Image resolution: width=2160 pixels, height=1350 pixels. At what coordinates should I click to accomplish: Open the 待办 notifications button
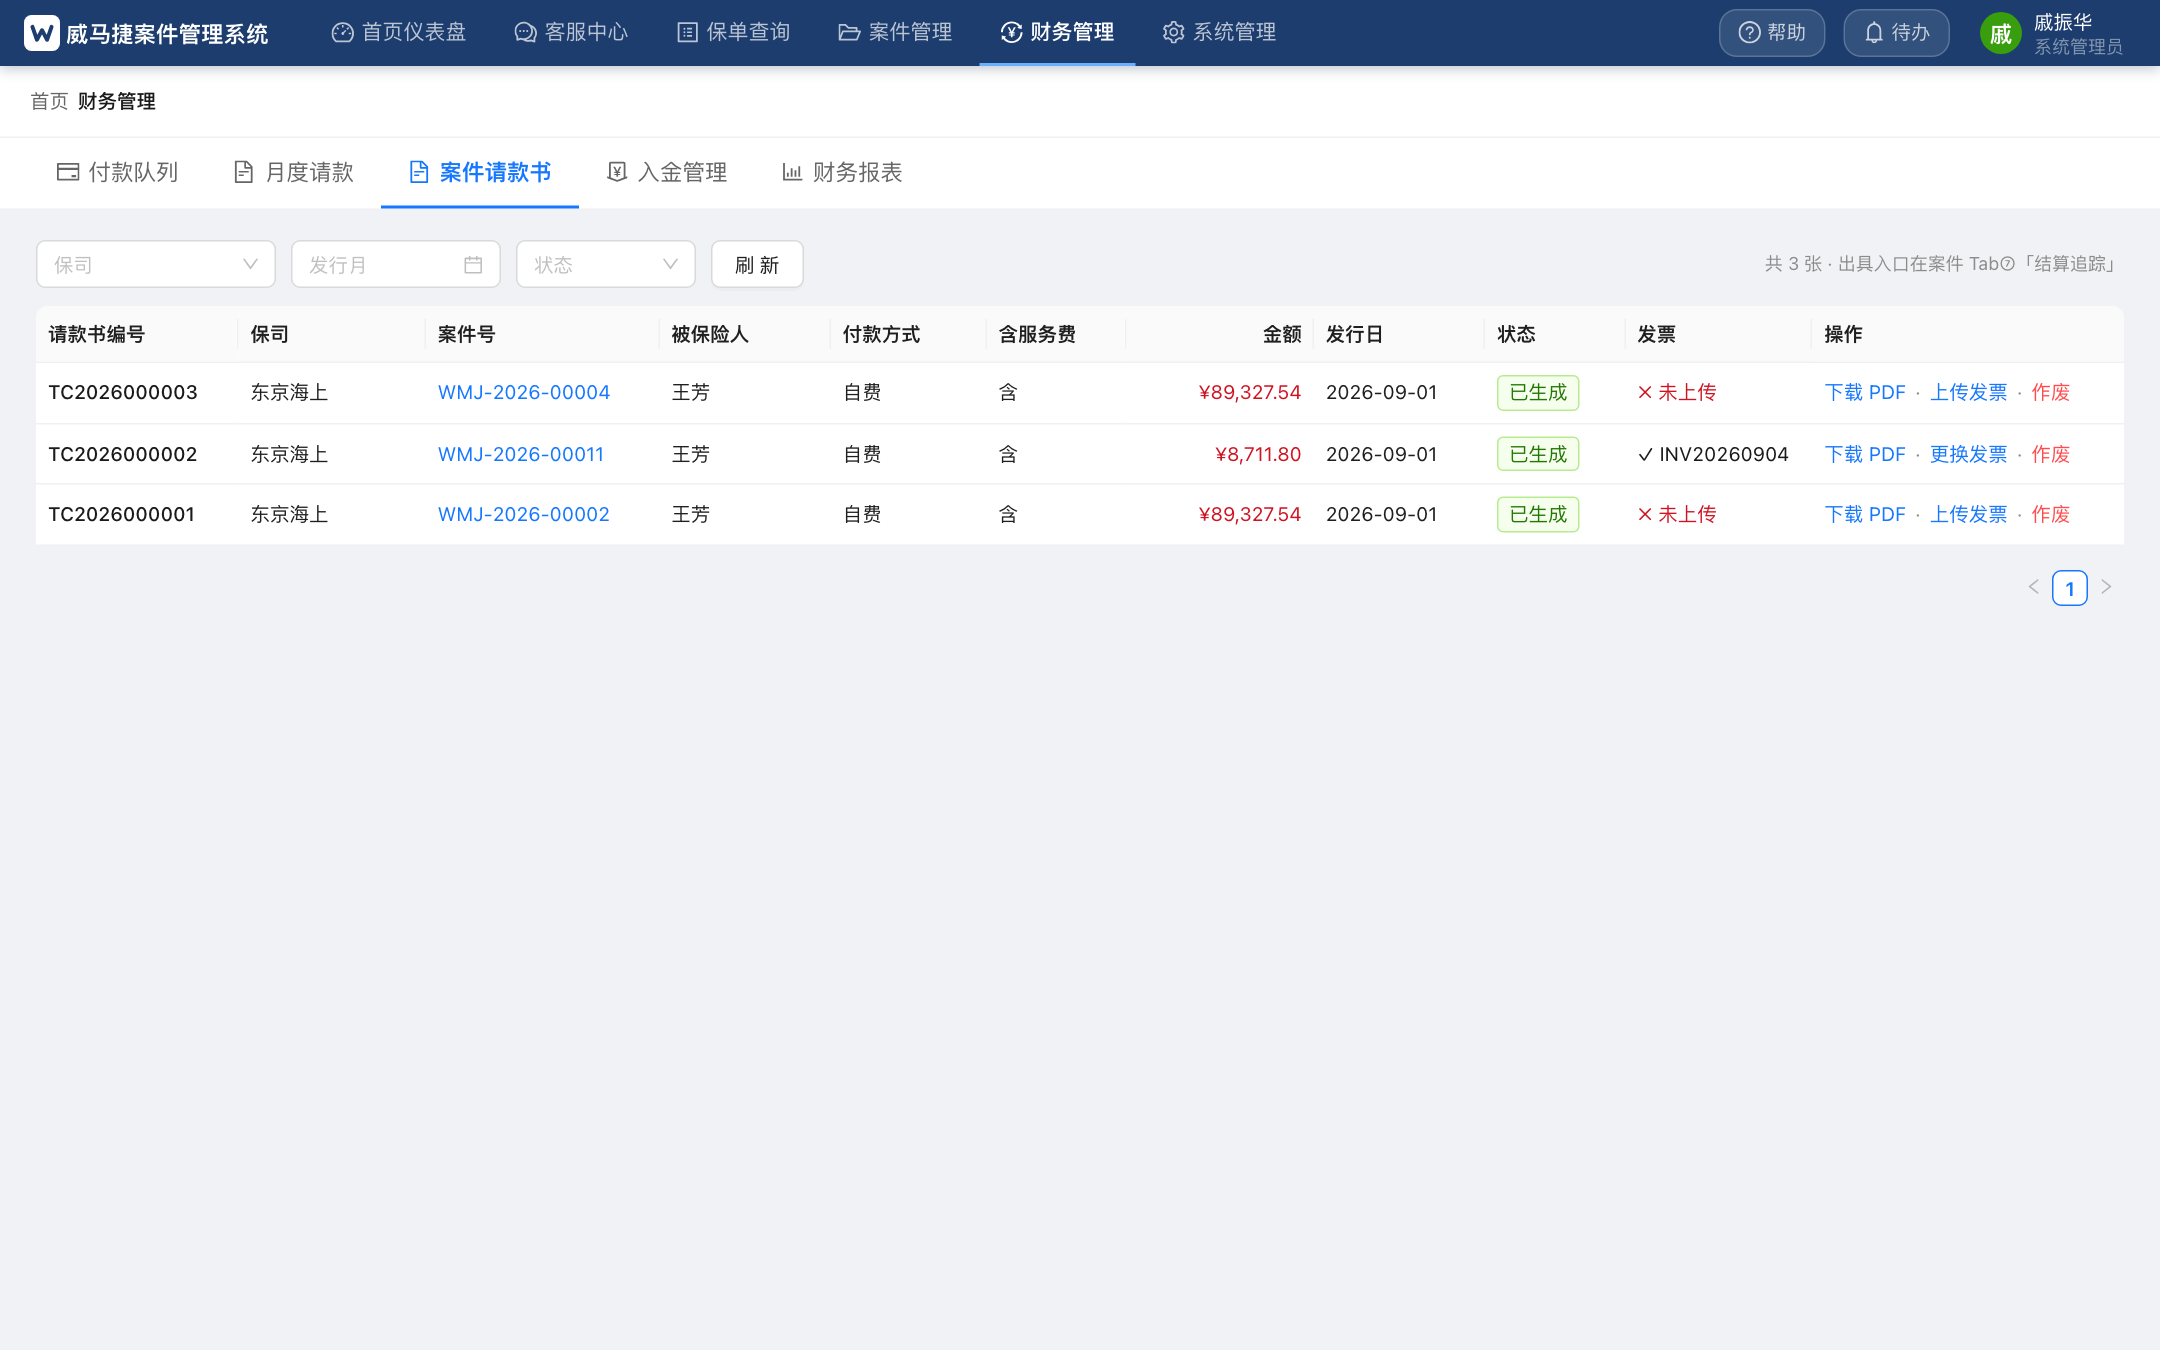pyautogui.click(x=1896, y=33)
